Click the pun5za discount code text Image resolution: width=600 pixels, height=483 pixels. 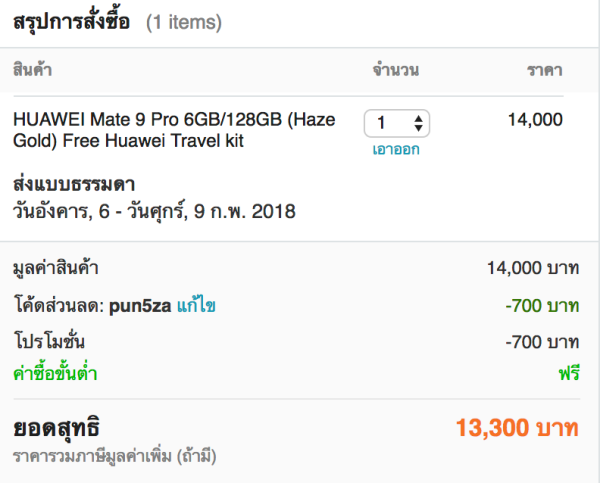(x=145, y=304)
